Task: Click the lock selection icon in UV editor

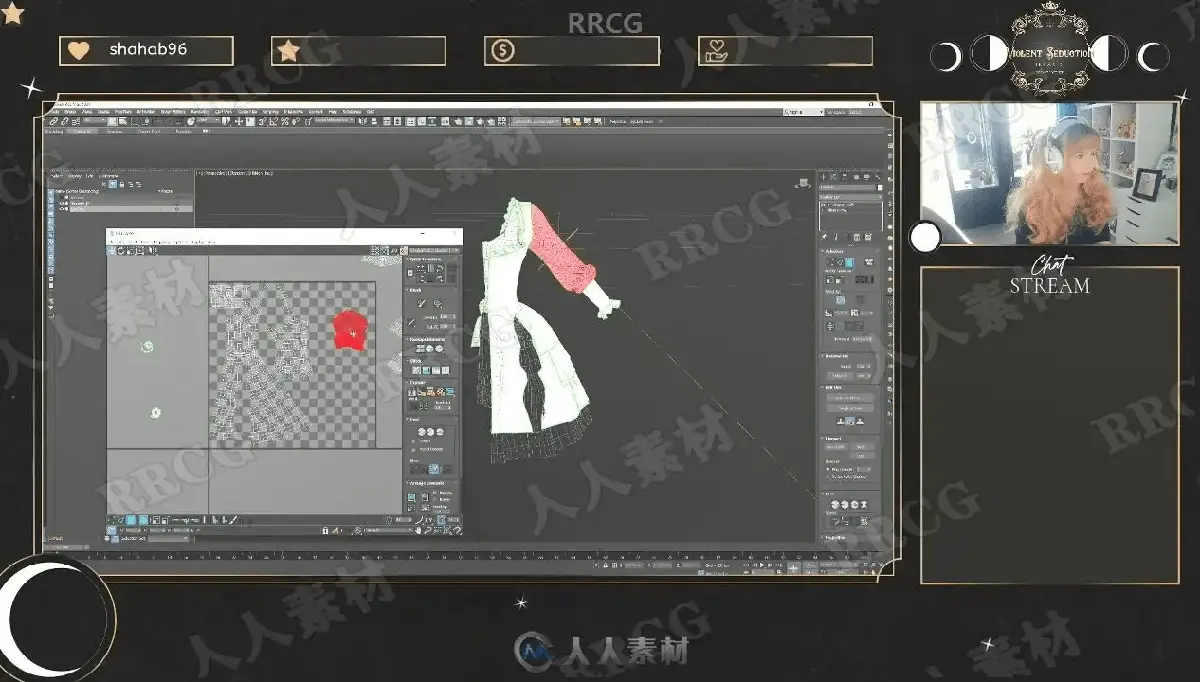Action: [325, 530]
